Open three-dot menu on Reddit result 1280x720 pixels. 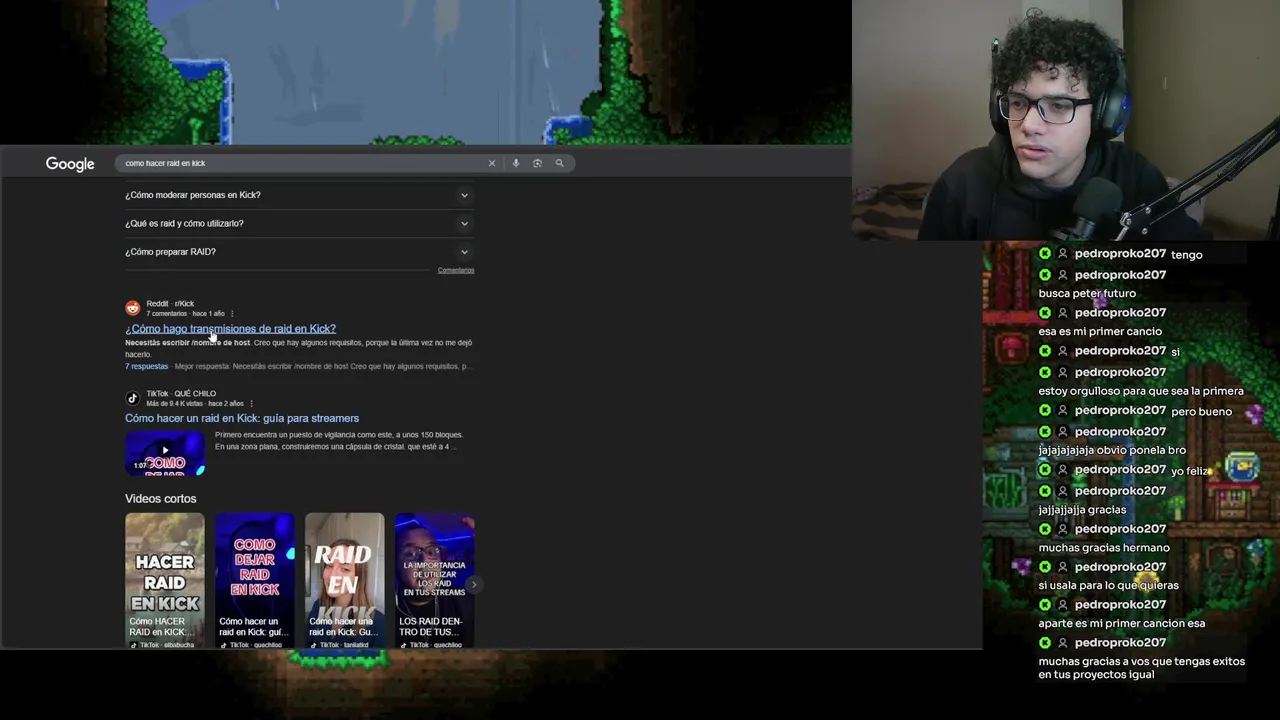[232, 314]
